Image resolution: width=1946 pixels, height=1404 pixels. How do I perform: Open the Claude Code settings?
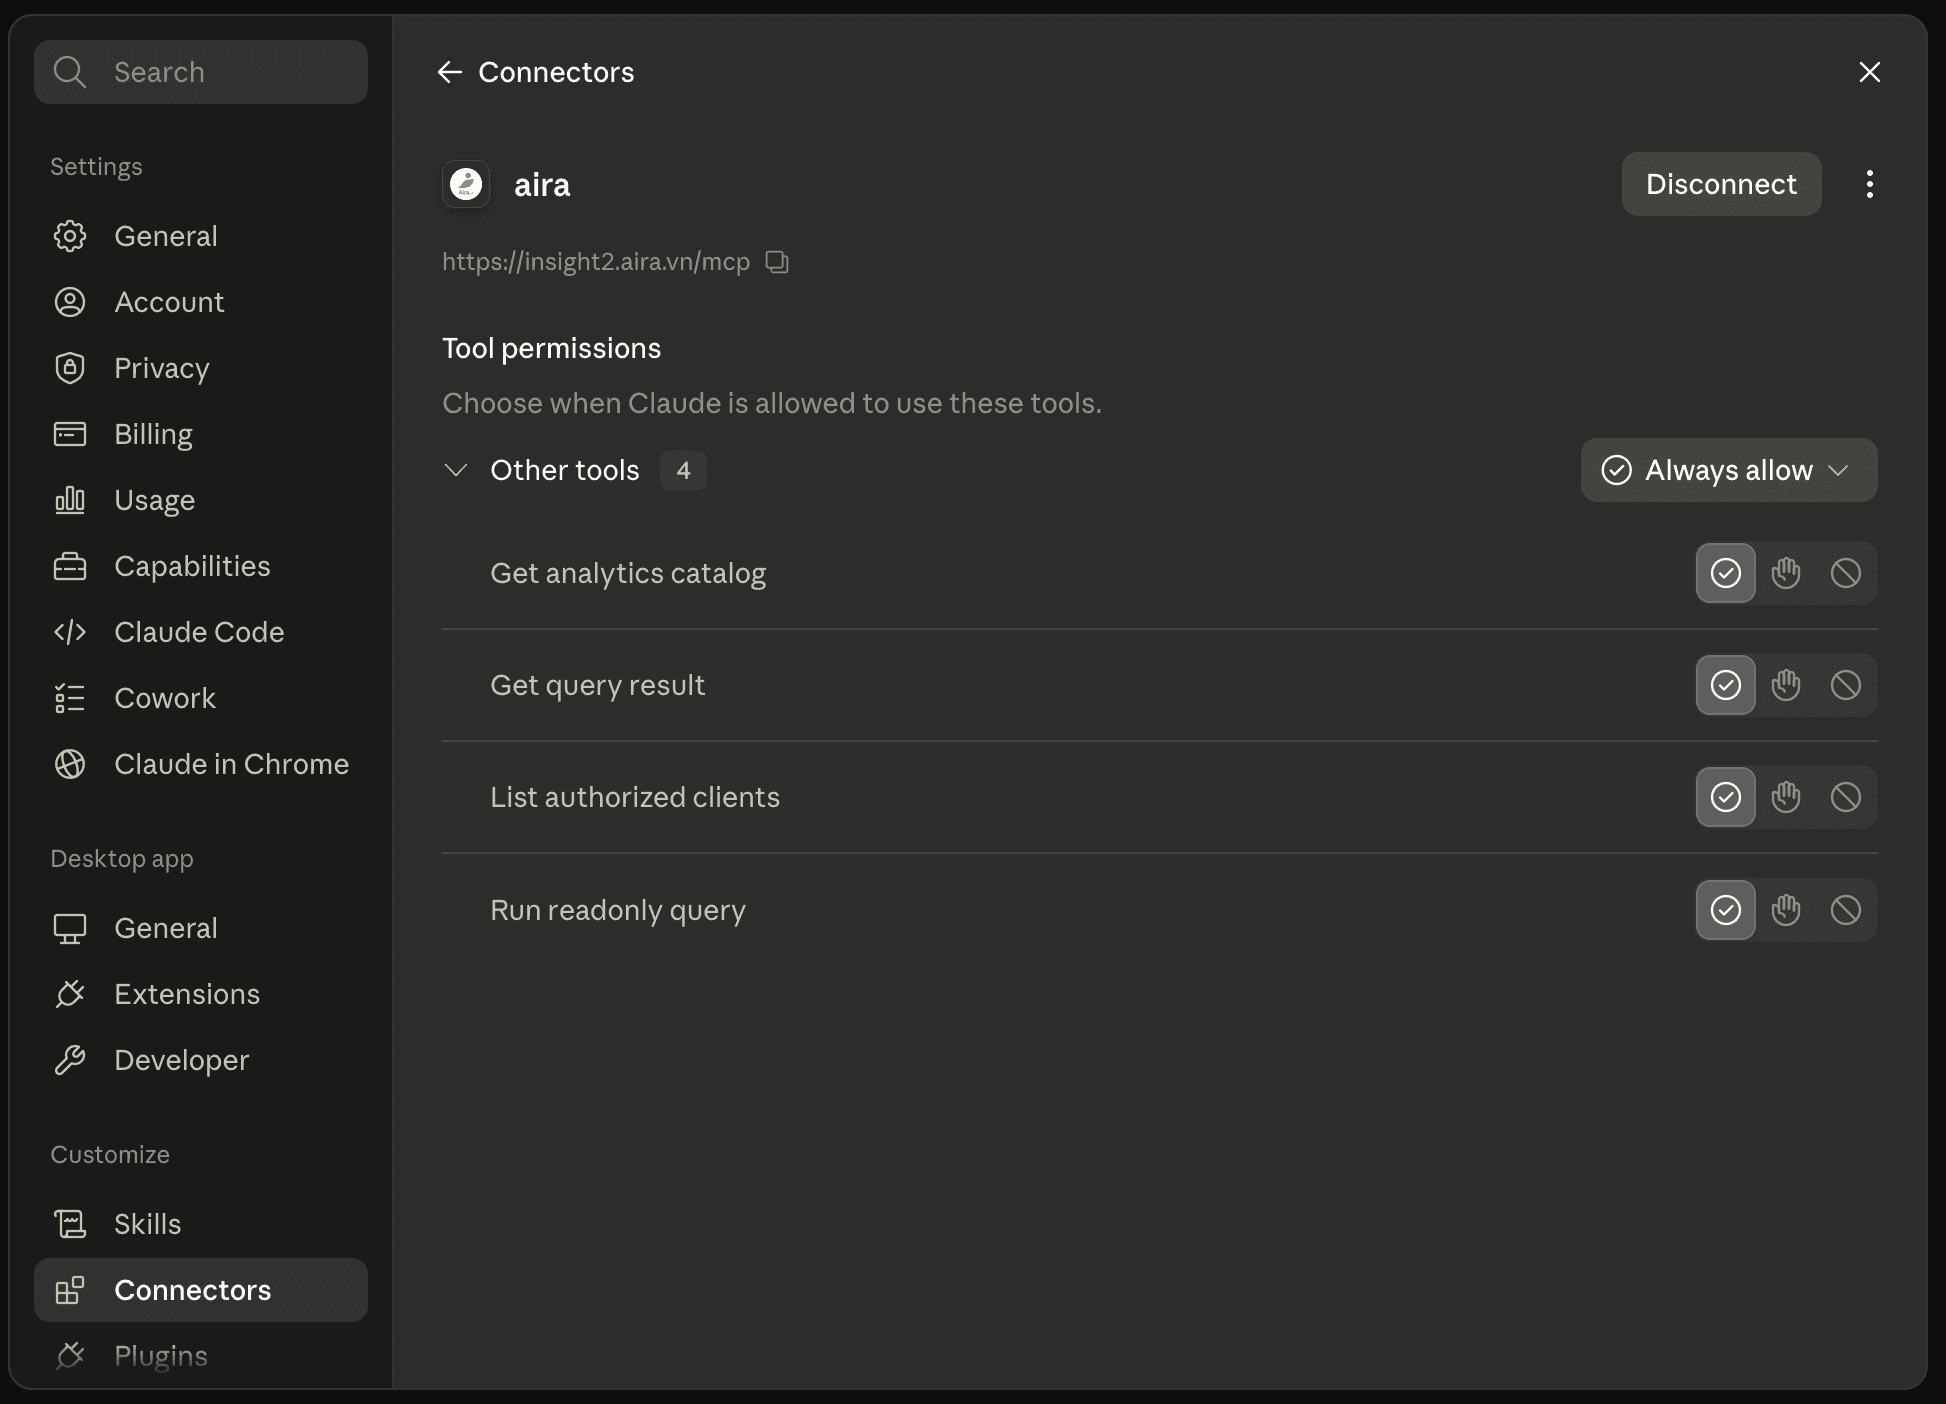point(200,632)
